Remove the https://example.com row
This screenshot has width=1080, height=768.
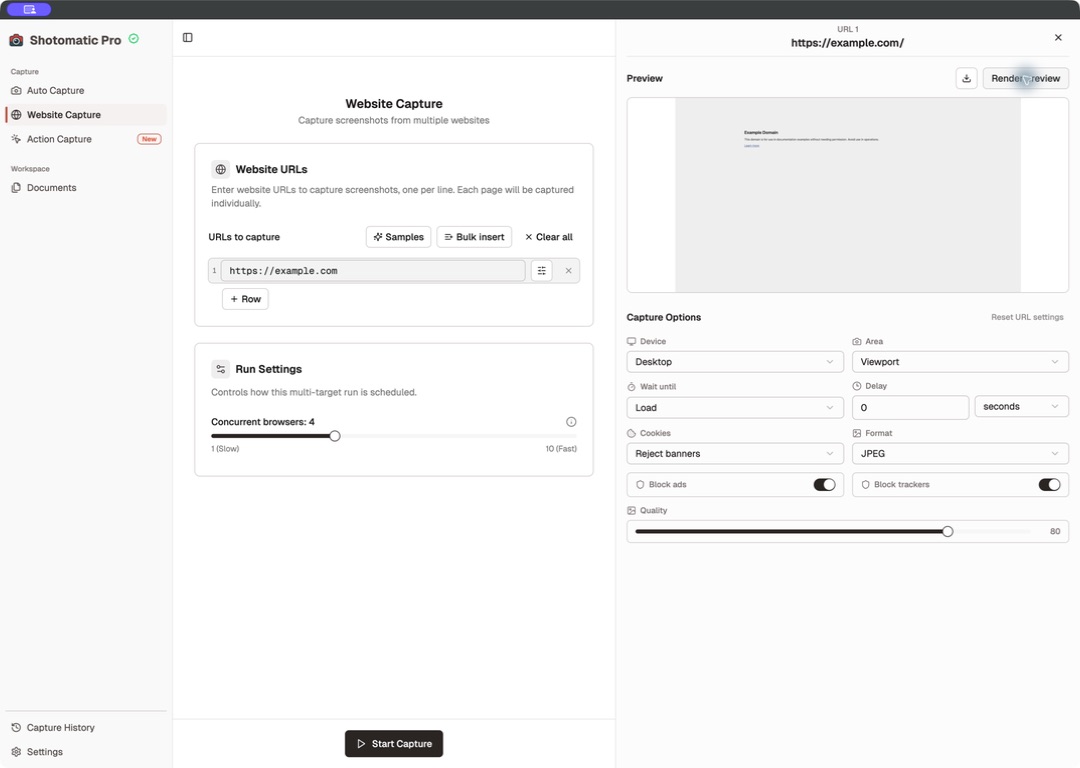[x=568, y=271]
